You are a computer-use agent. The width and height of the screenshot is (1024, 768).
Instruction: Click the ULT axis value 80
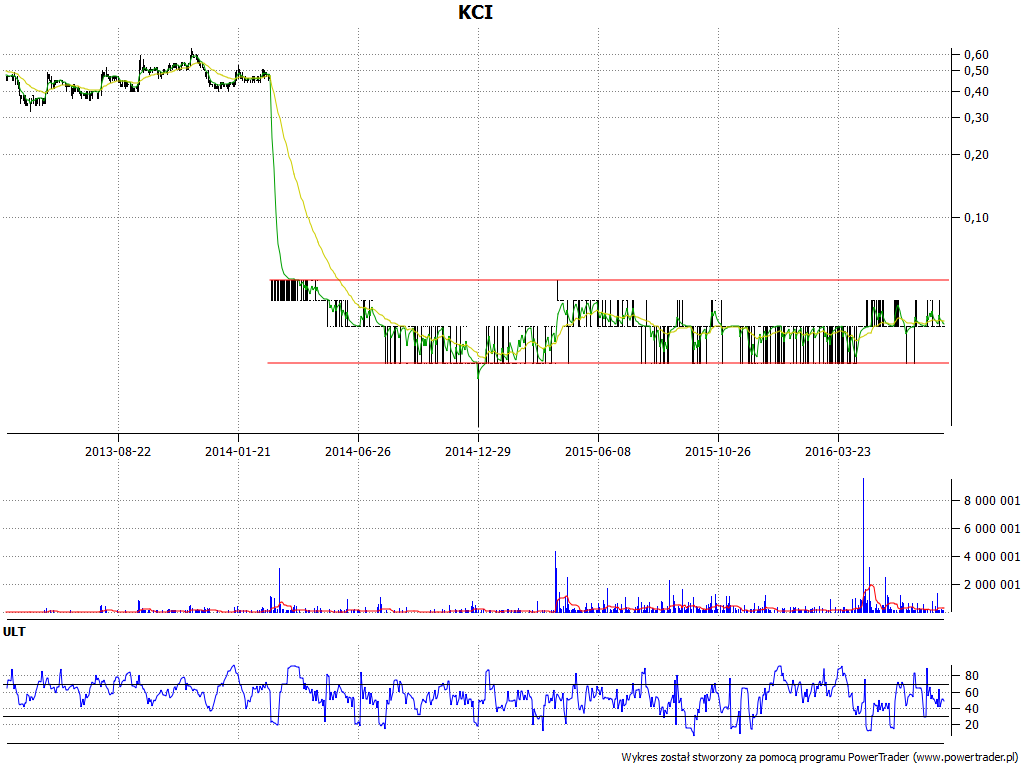coord(972,676)
